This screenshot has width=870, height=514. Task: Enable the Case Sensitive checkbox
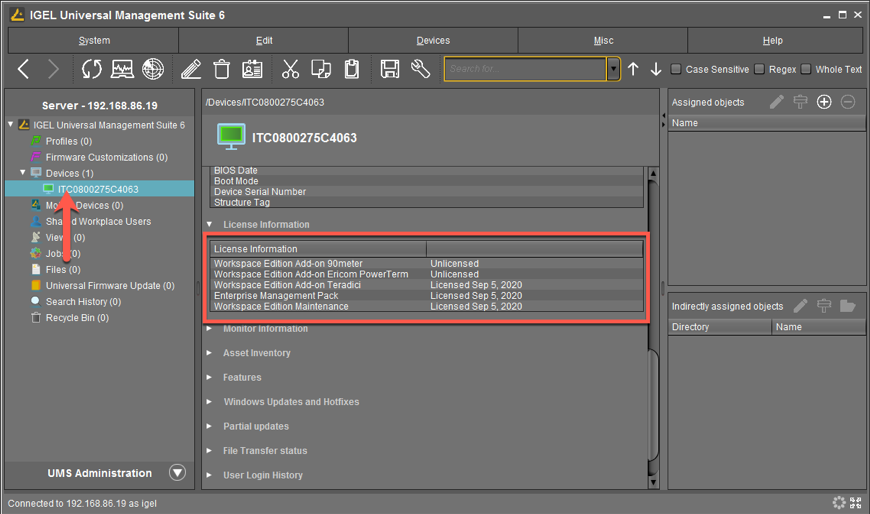677,69
